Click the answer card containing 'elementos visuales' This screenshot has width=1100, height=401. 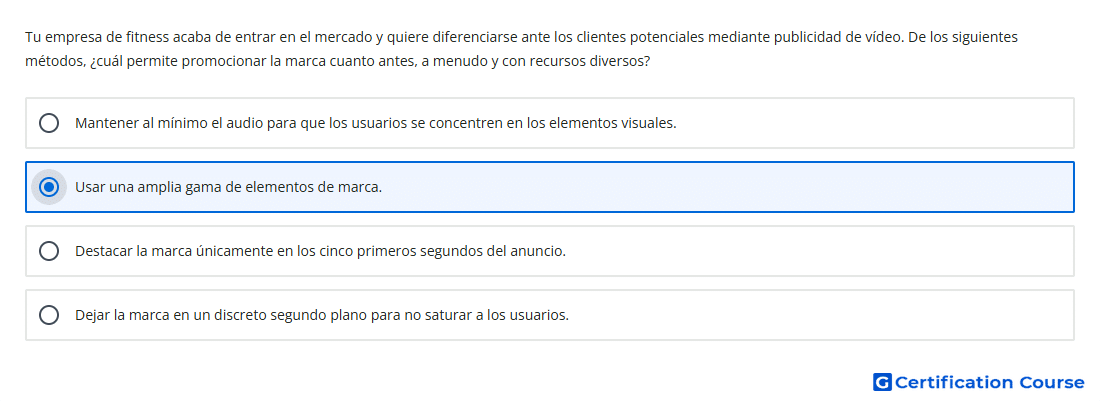click(550, 123)
